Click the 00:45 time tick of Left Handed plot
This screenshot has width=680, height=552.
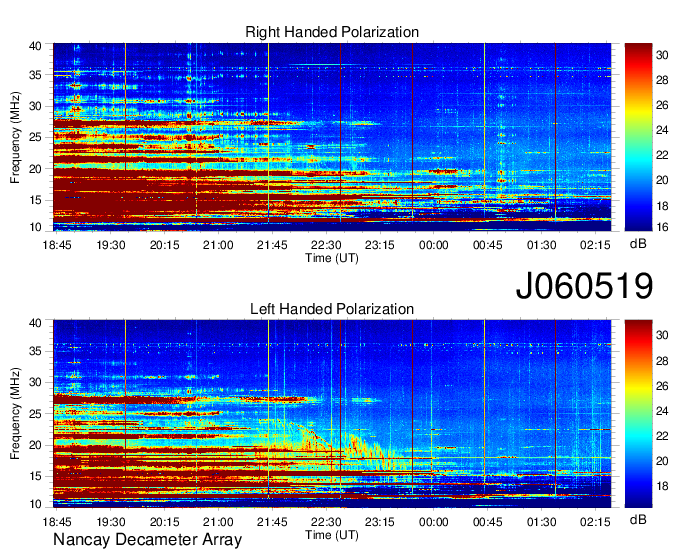(x=487, y=522)
